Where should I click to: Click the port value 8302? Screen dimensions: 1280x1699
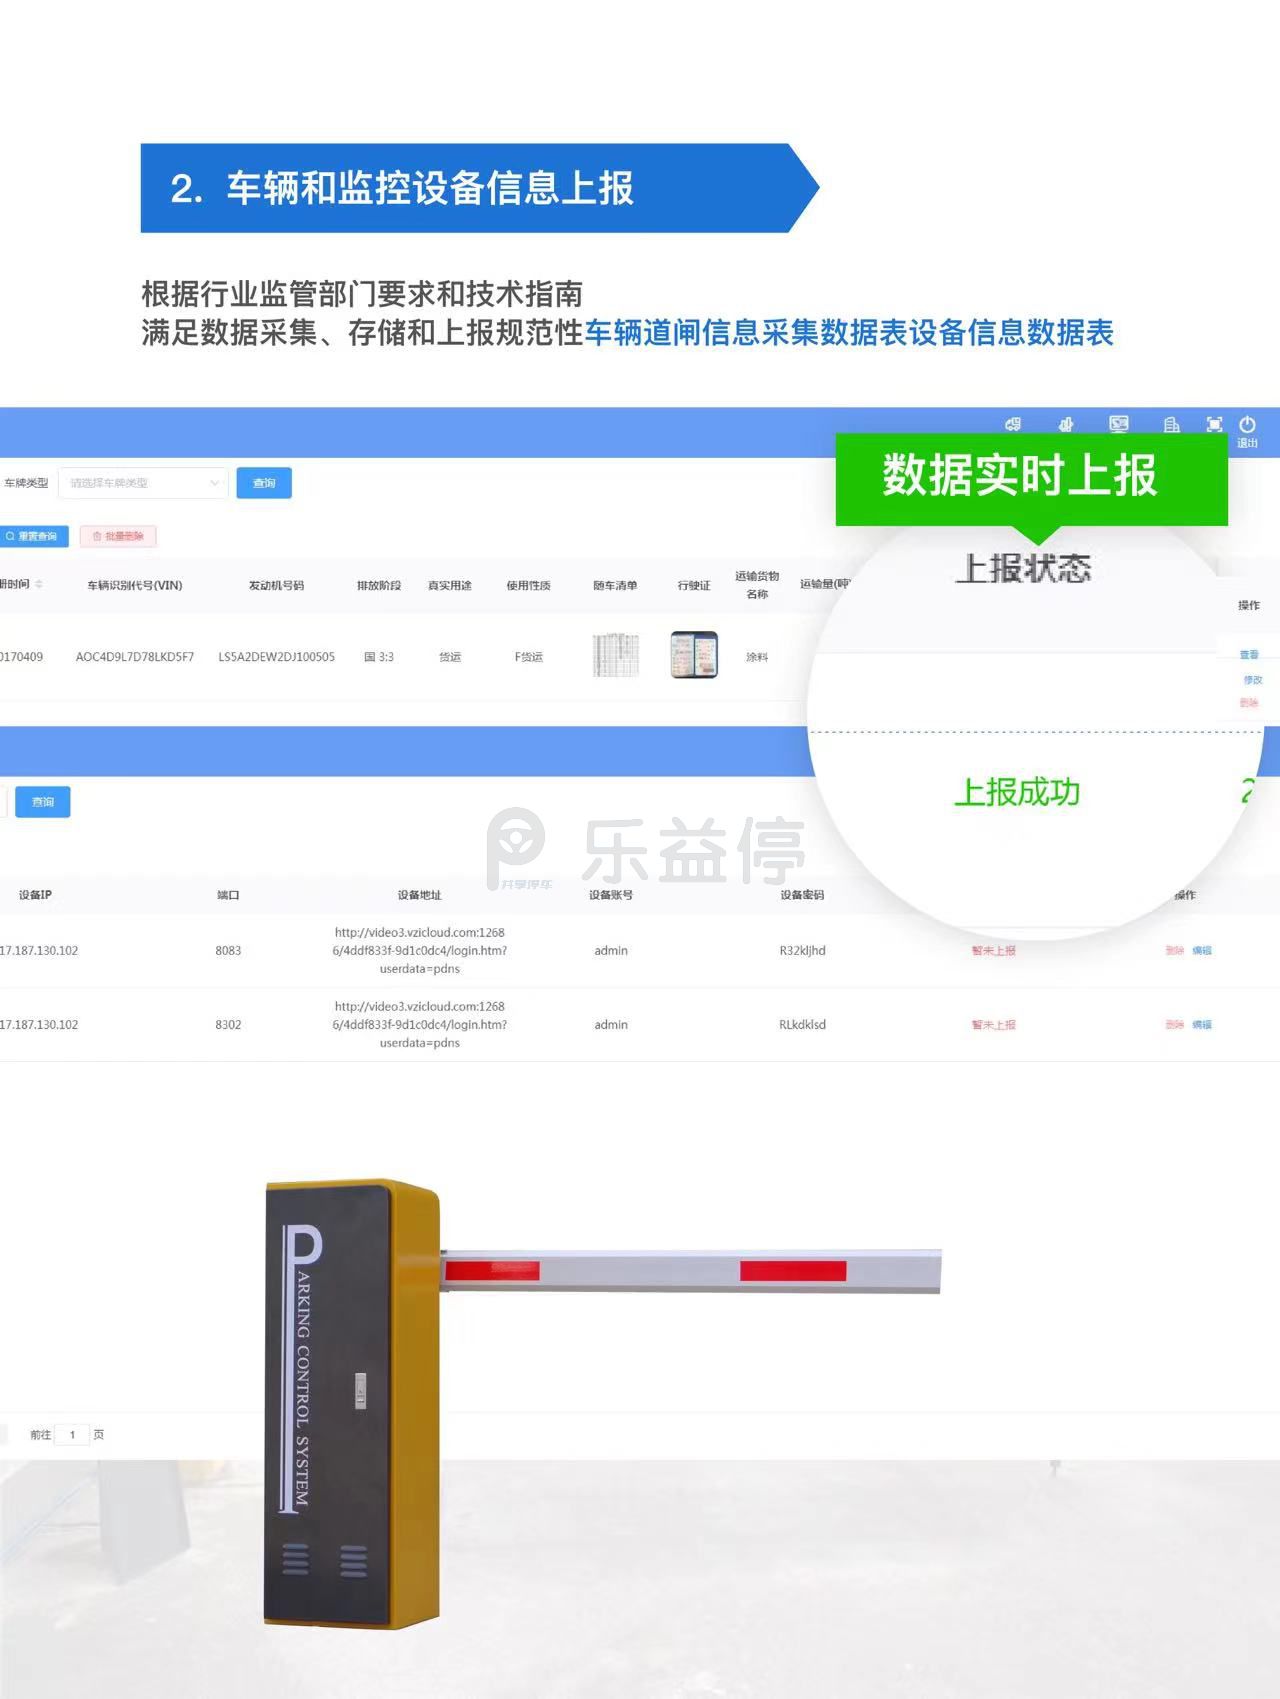click(x=228, y=1024)
